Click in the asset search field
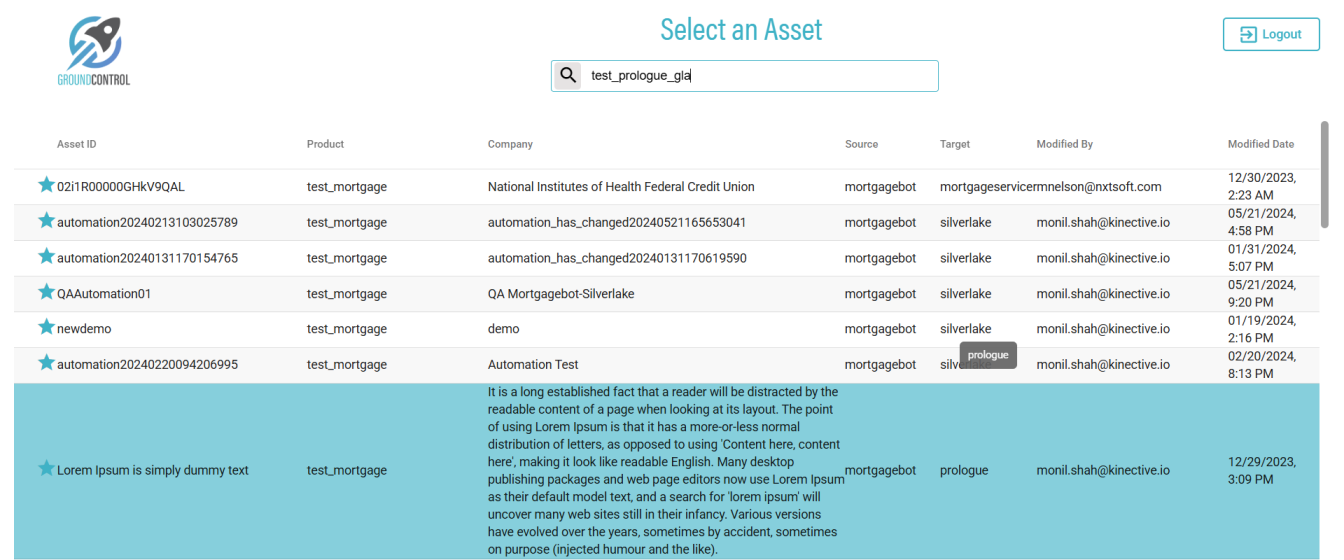1344x560 pixels. (760, 76)
